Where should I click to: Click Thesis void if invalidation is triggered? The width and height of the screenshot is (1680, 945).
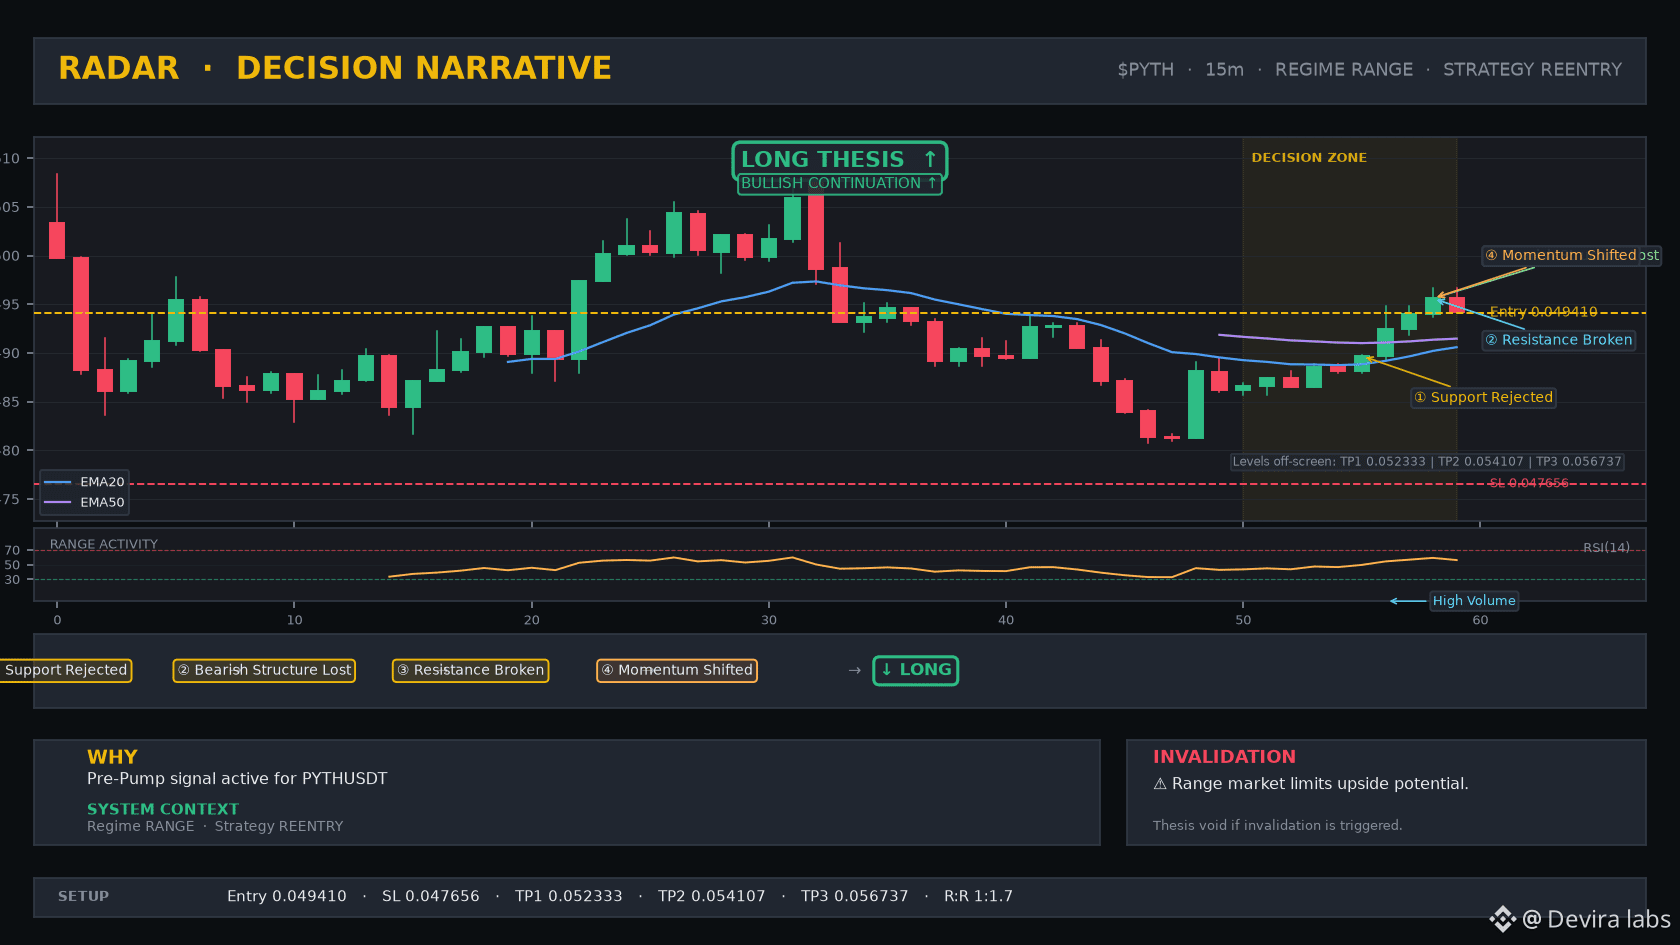tap(1277, 825)
